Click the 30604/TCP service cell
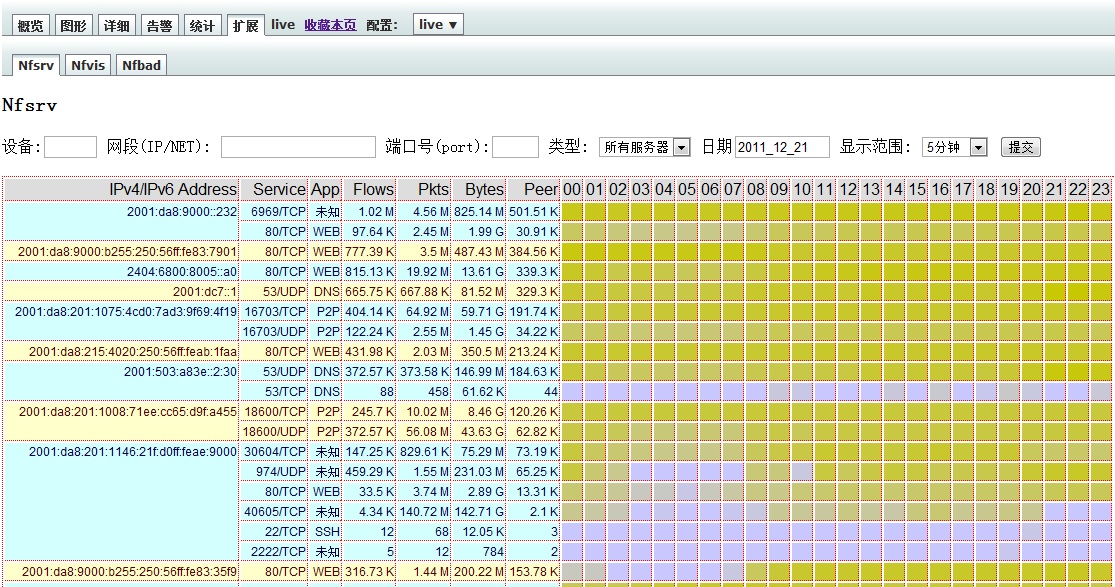This screenshot has height=587, width=1115. [x=274, y=451]
